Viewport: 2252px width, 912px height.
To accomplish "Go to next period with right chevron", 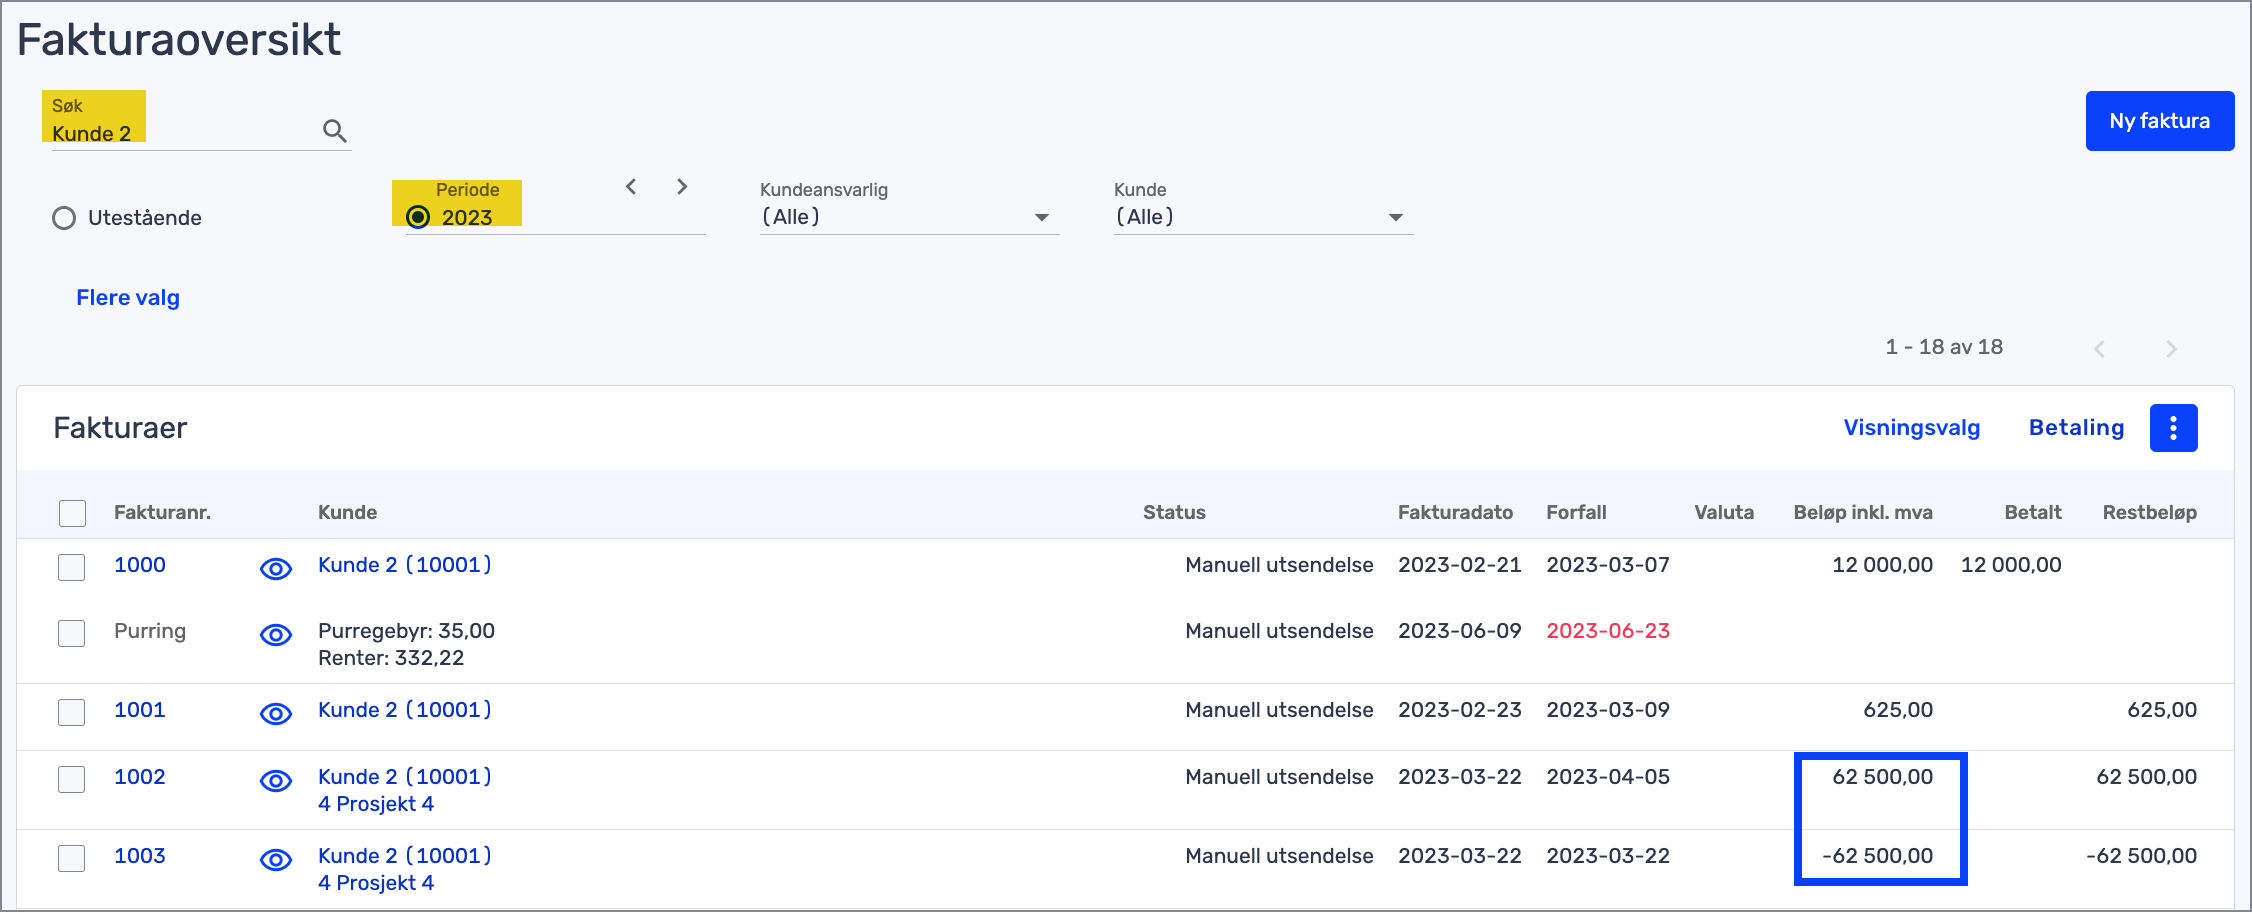I will pos(682,187).
